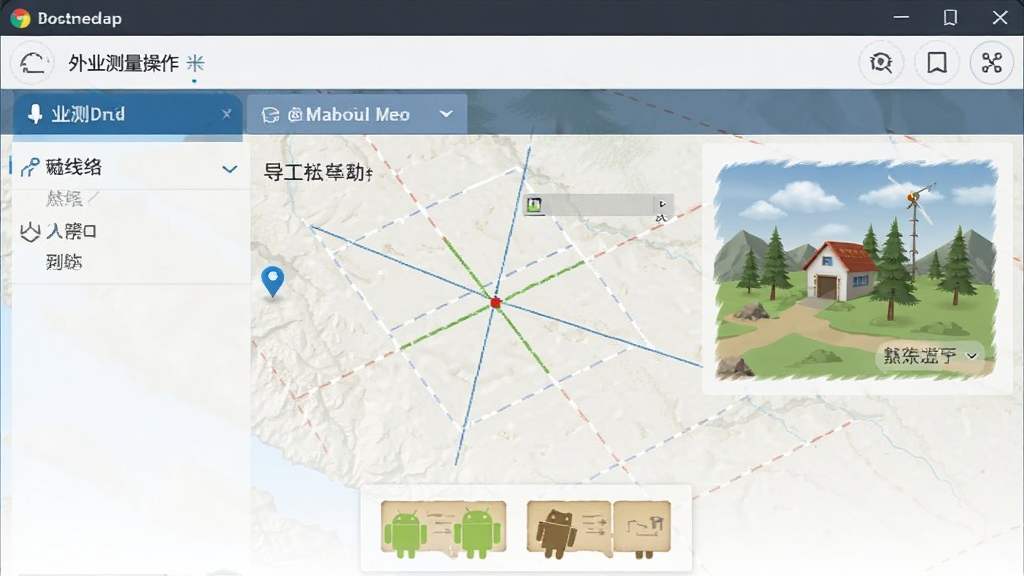Select 入膘口 in the sidebar

click(72, 231)
